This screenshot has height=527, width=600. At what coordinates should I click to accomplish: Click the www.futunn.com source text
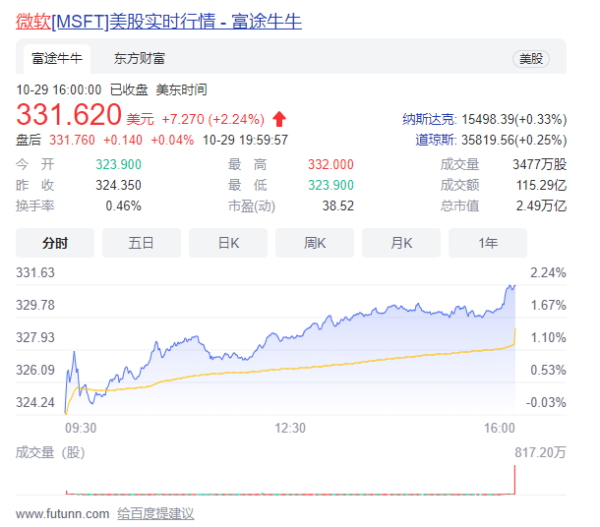click(62, 513)
